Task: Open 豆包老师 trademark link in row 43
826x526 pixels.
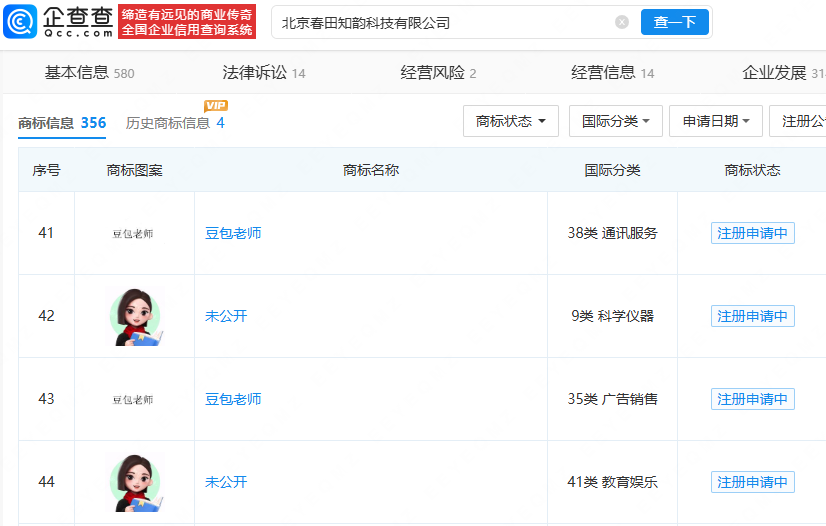Action: click(233, 399)
